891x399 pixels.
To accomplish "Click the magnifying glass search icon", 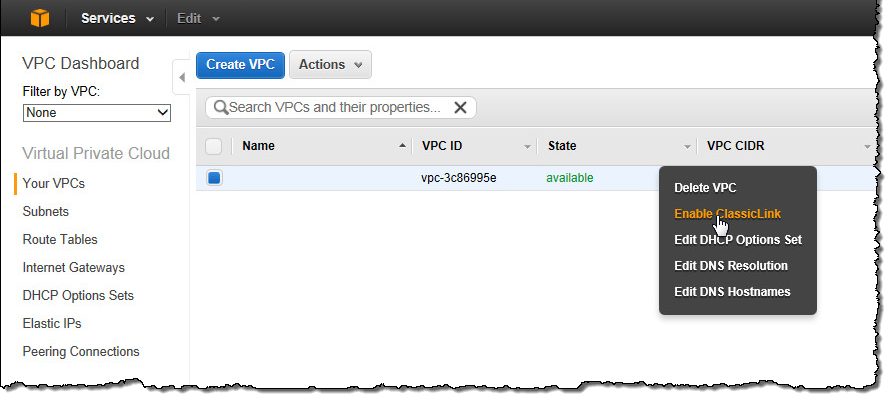I will [x=220, y=107].
